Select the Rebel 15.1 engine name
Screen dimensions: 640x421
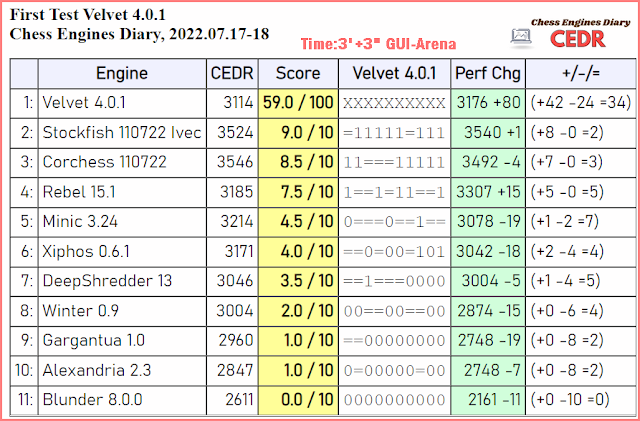(x=79, y=192)
